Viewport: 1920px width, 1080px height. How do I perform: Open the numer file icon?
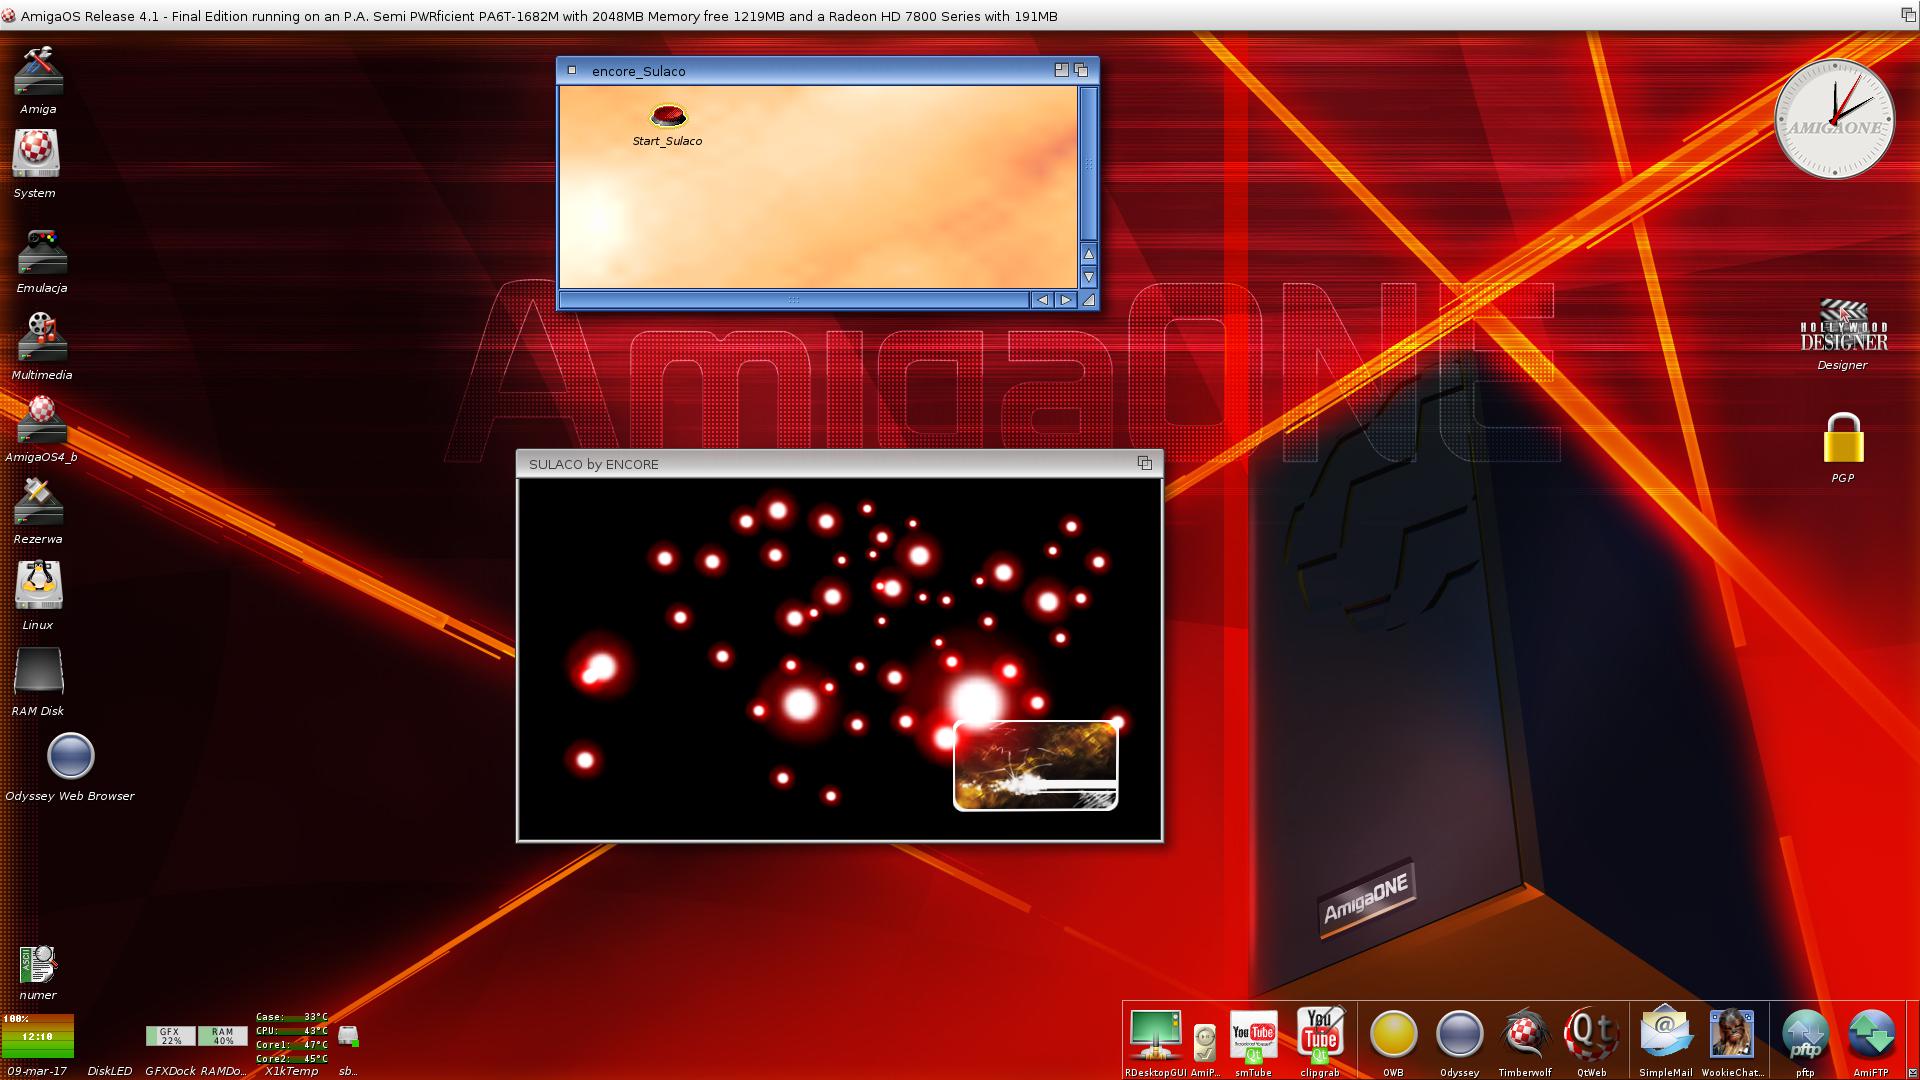(x=38, y=965)
